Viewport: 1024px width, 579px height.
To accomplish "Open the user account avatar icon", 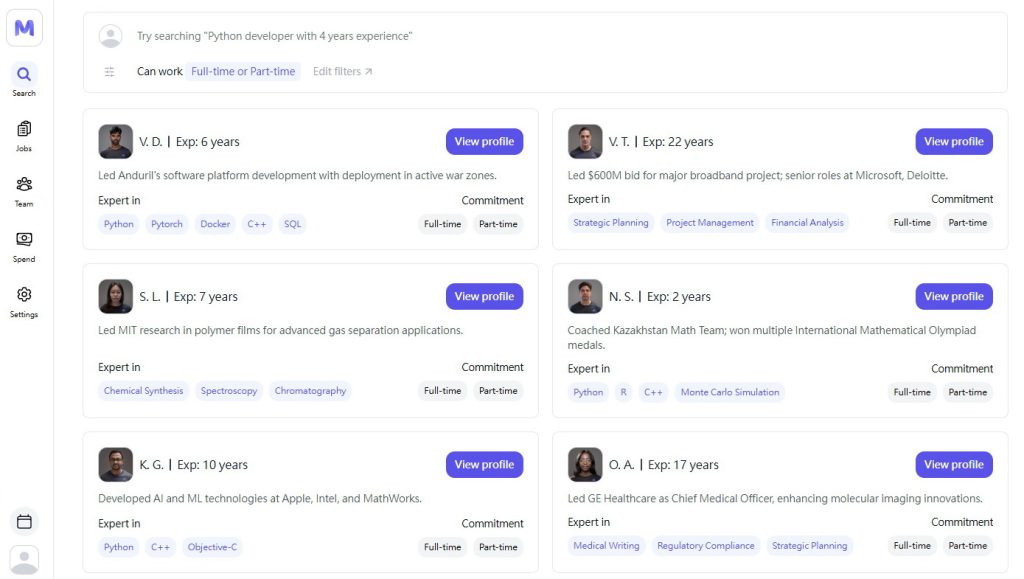I will (24, 559).
